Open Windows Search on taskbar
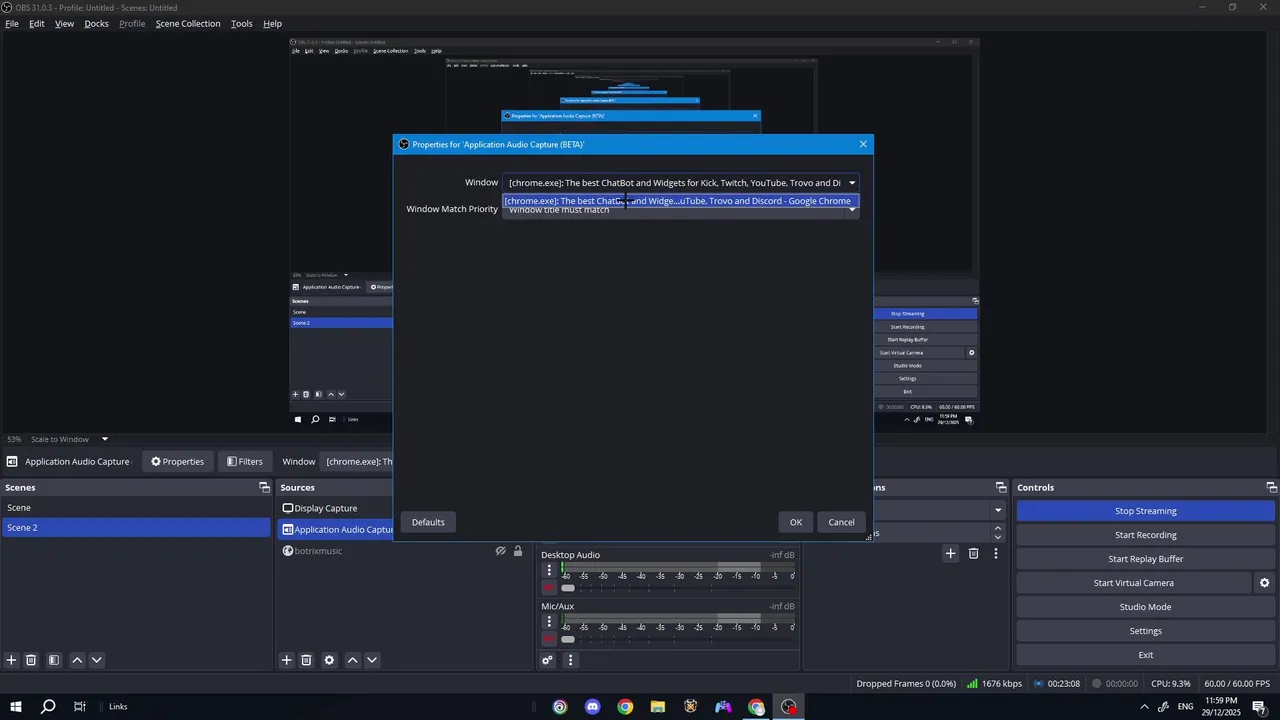Viewport: 1280px width, 720px height. tap(48, 707)
